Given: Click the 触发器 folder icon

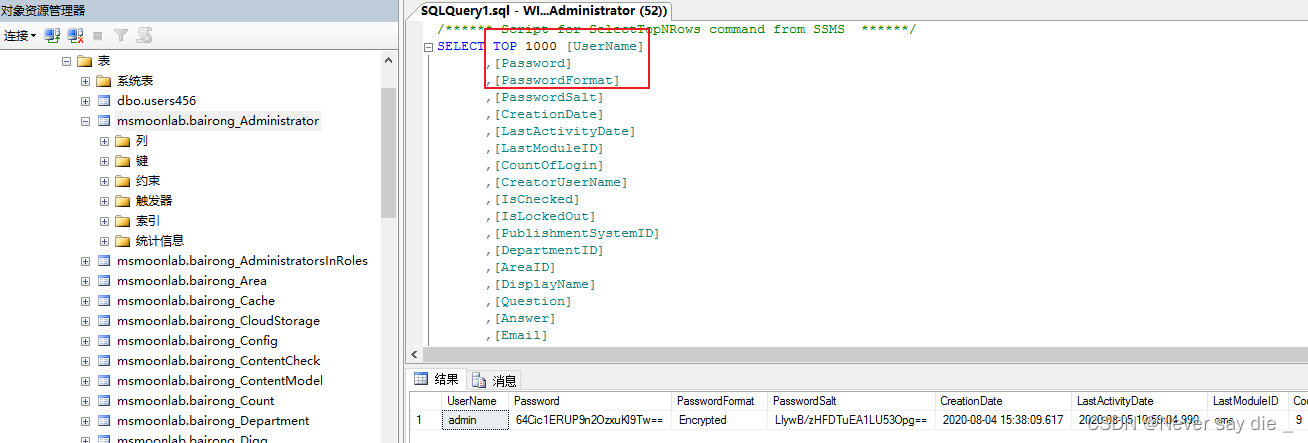Looking at the screenshot, I should [123, 201].
